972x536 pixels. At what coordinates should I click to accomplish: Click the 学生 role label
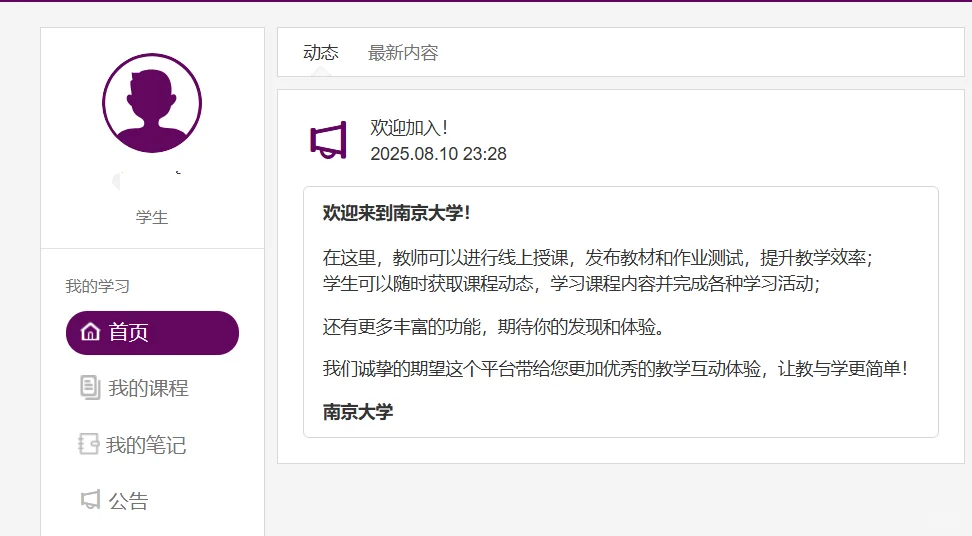pyautogui.click(x=152, y=217)
